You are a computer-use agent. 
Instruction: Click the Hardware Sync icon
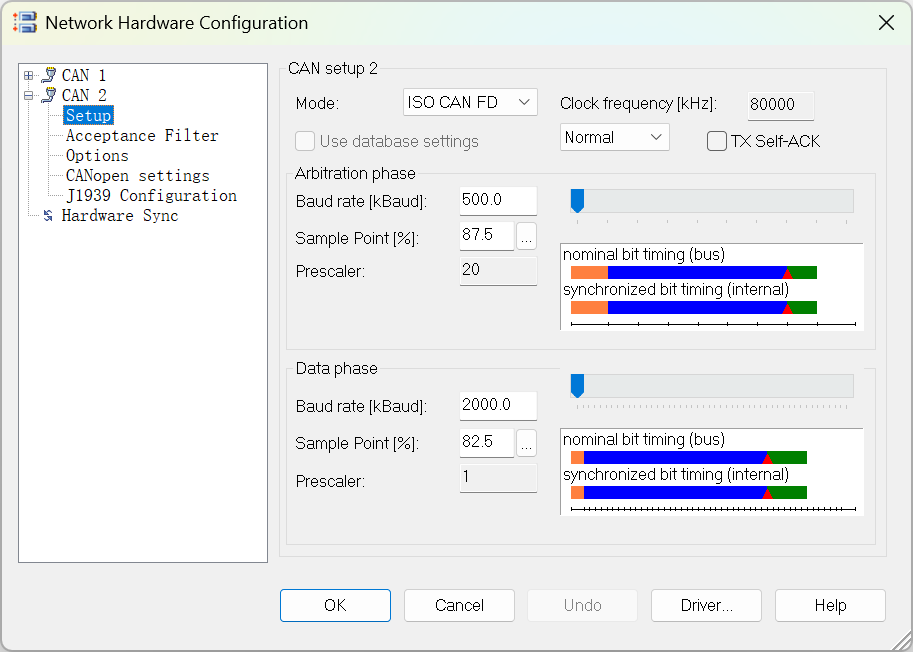coord(48,216)
